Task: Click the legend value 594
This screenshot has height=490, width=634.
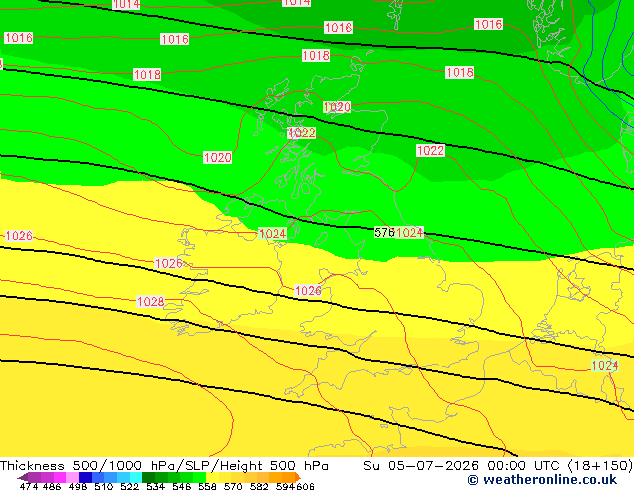Action: tap(285, 486)
